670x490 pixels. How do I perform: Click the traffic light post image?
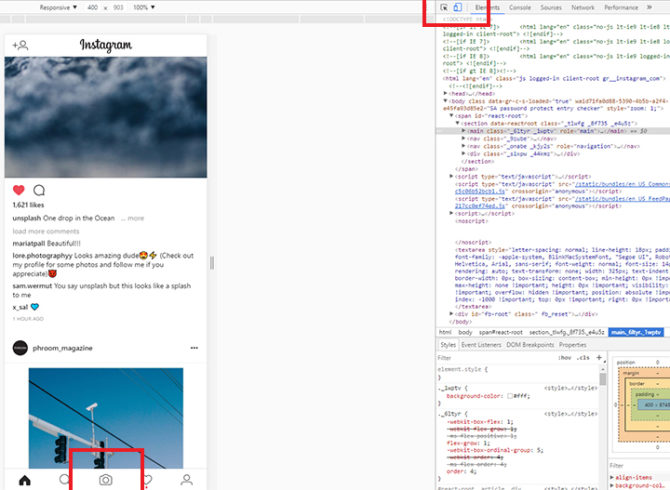[x=106, y=418]
